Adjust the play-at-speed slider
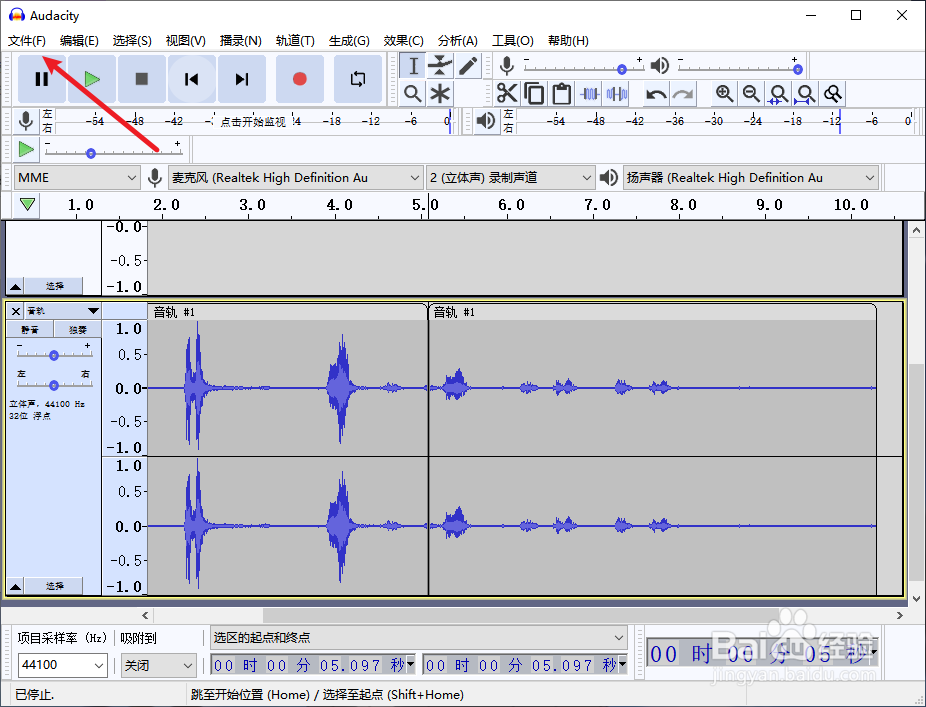Screen dimensions: 926x707 click(113, 153)
